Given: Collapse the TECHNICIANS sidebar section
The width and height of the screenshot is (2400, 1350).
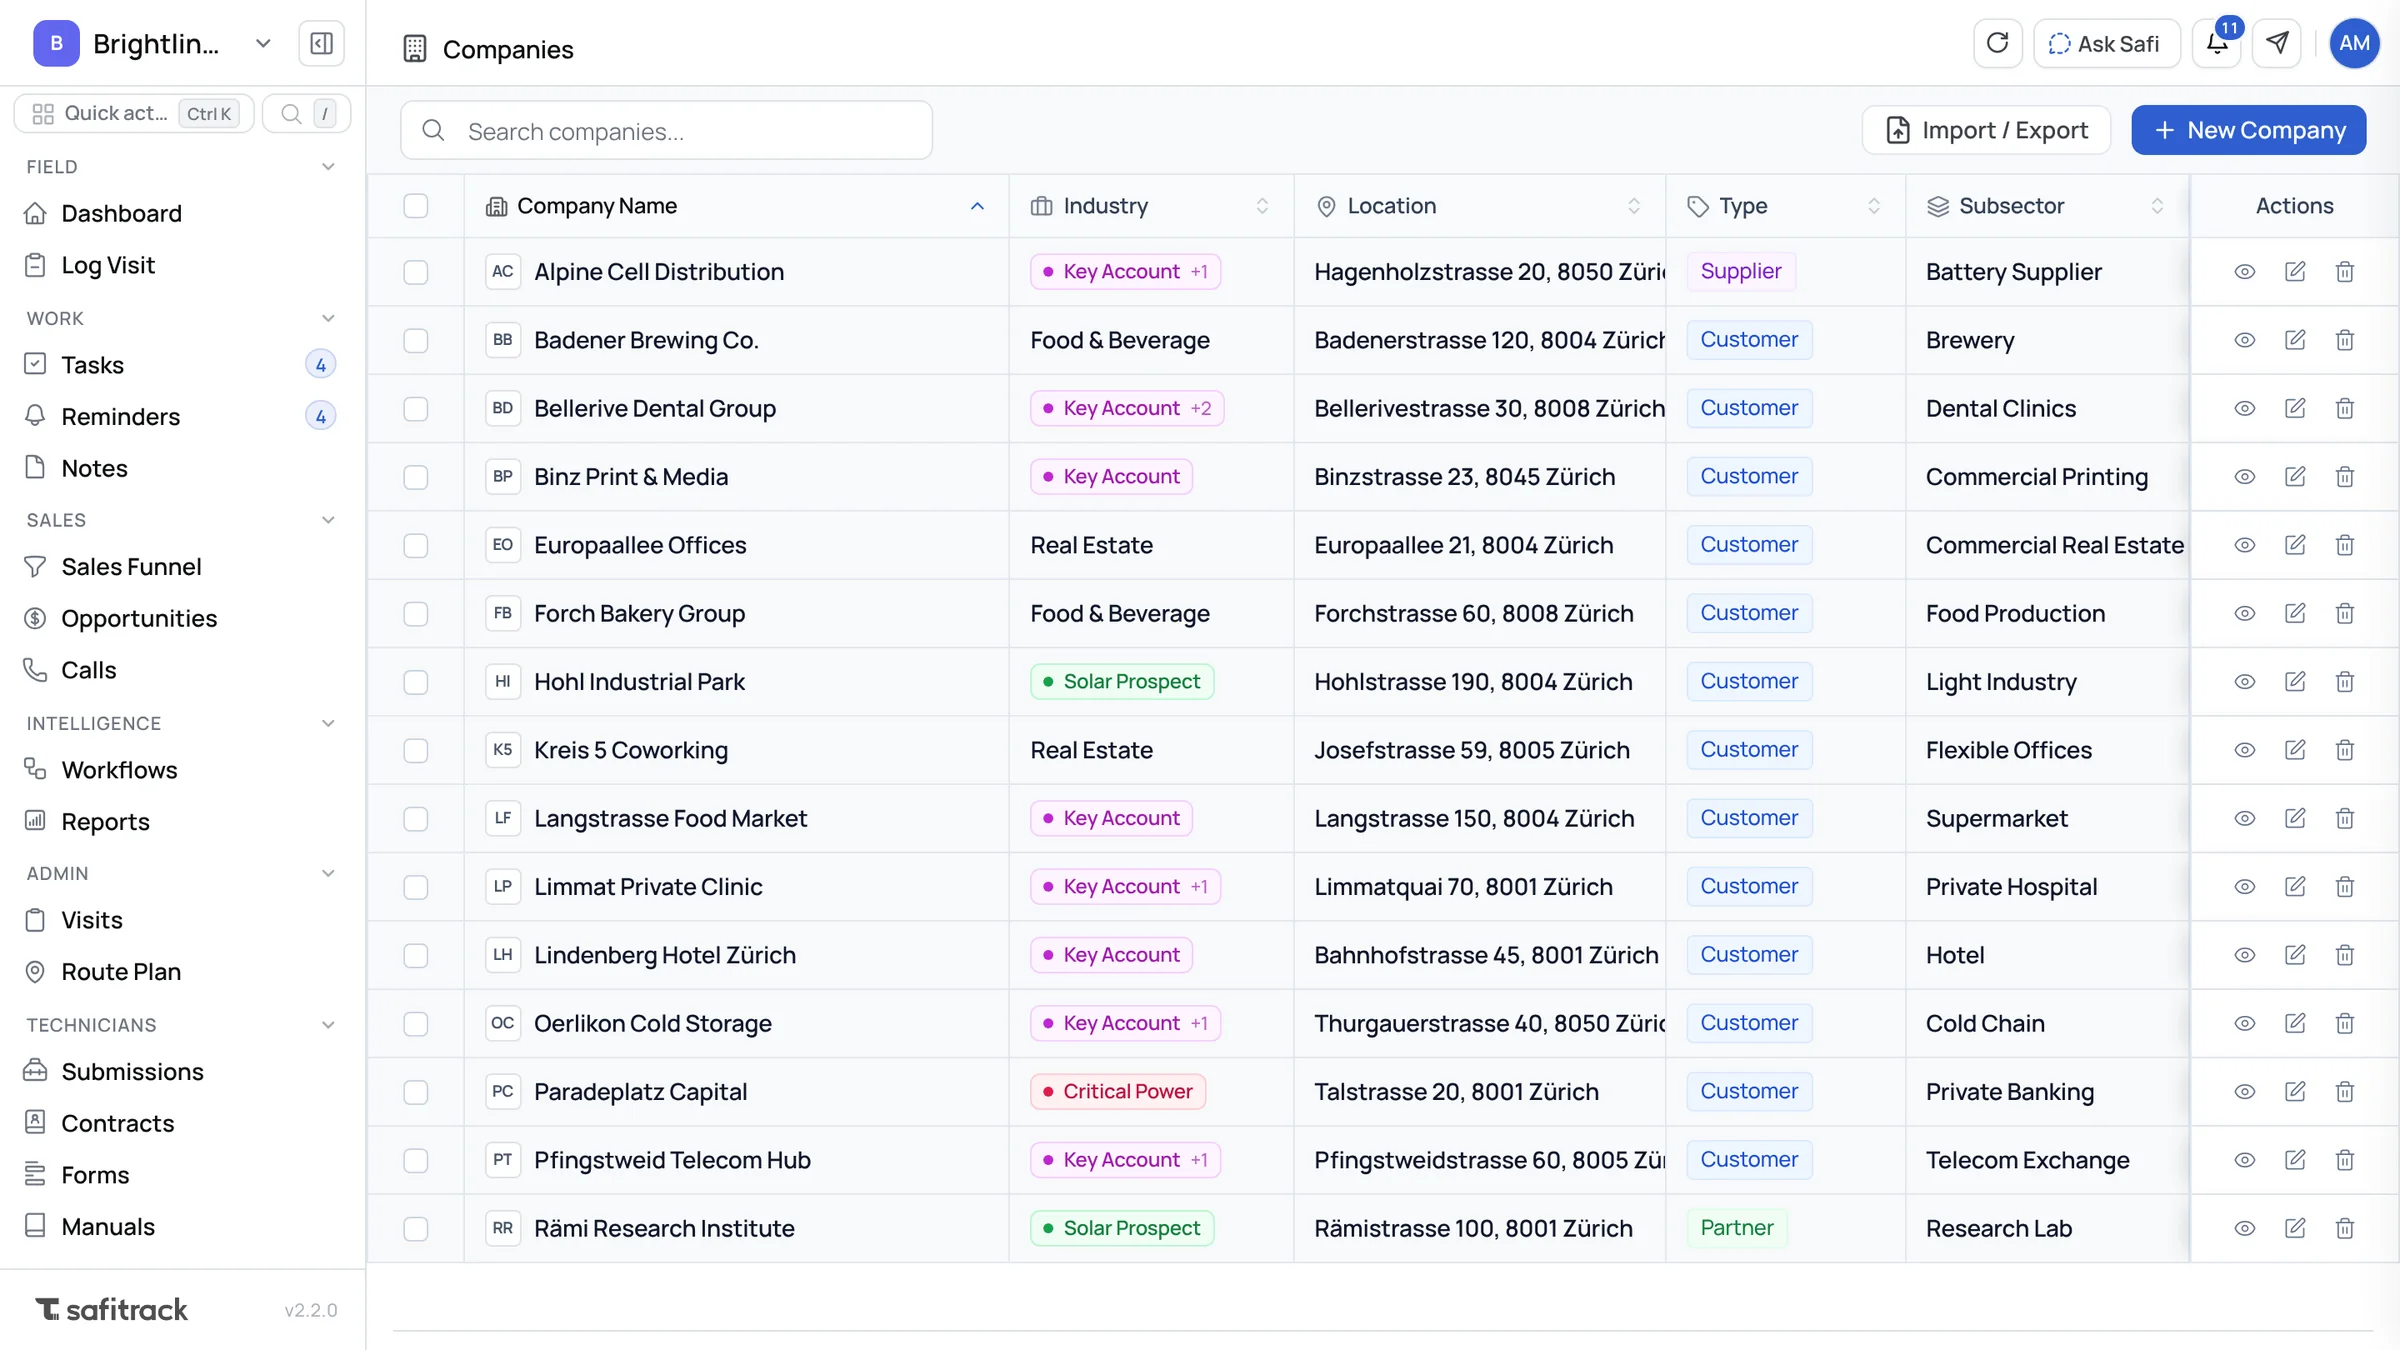Looking at the screenshot, I should (328, 1025).
